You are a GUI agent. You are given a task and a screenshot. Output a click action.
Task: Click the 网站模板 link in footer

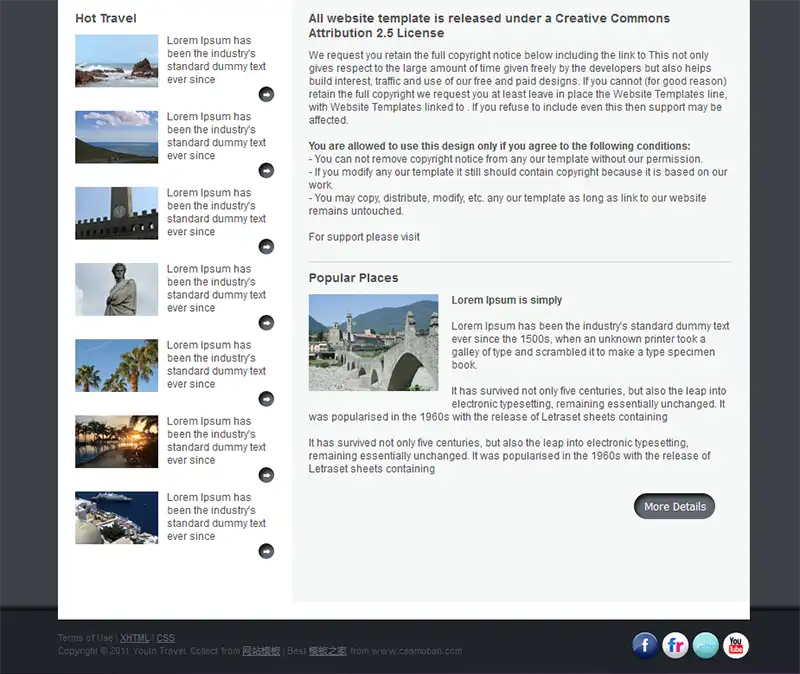pyautogui.click(x=262, y=651)
